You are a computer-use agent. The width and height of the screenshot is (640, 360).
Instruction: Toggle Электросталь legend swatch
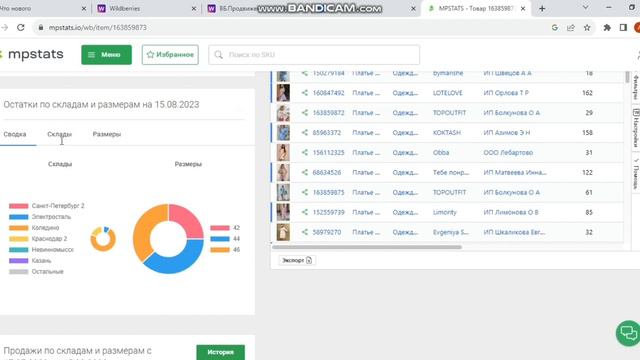[19, 217]
